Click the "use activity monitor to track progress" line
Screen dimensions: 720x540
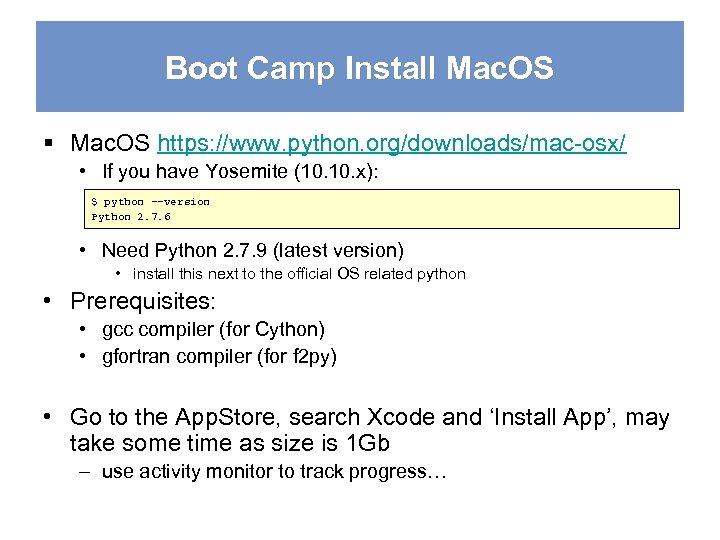274,471
